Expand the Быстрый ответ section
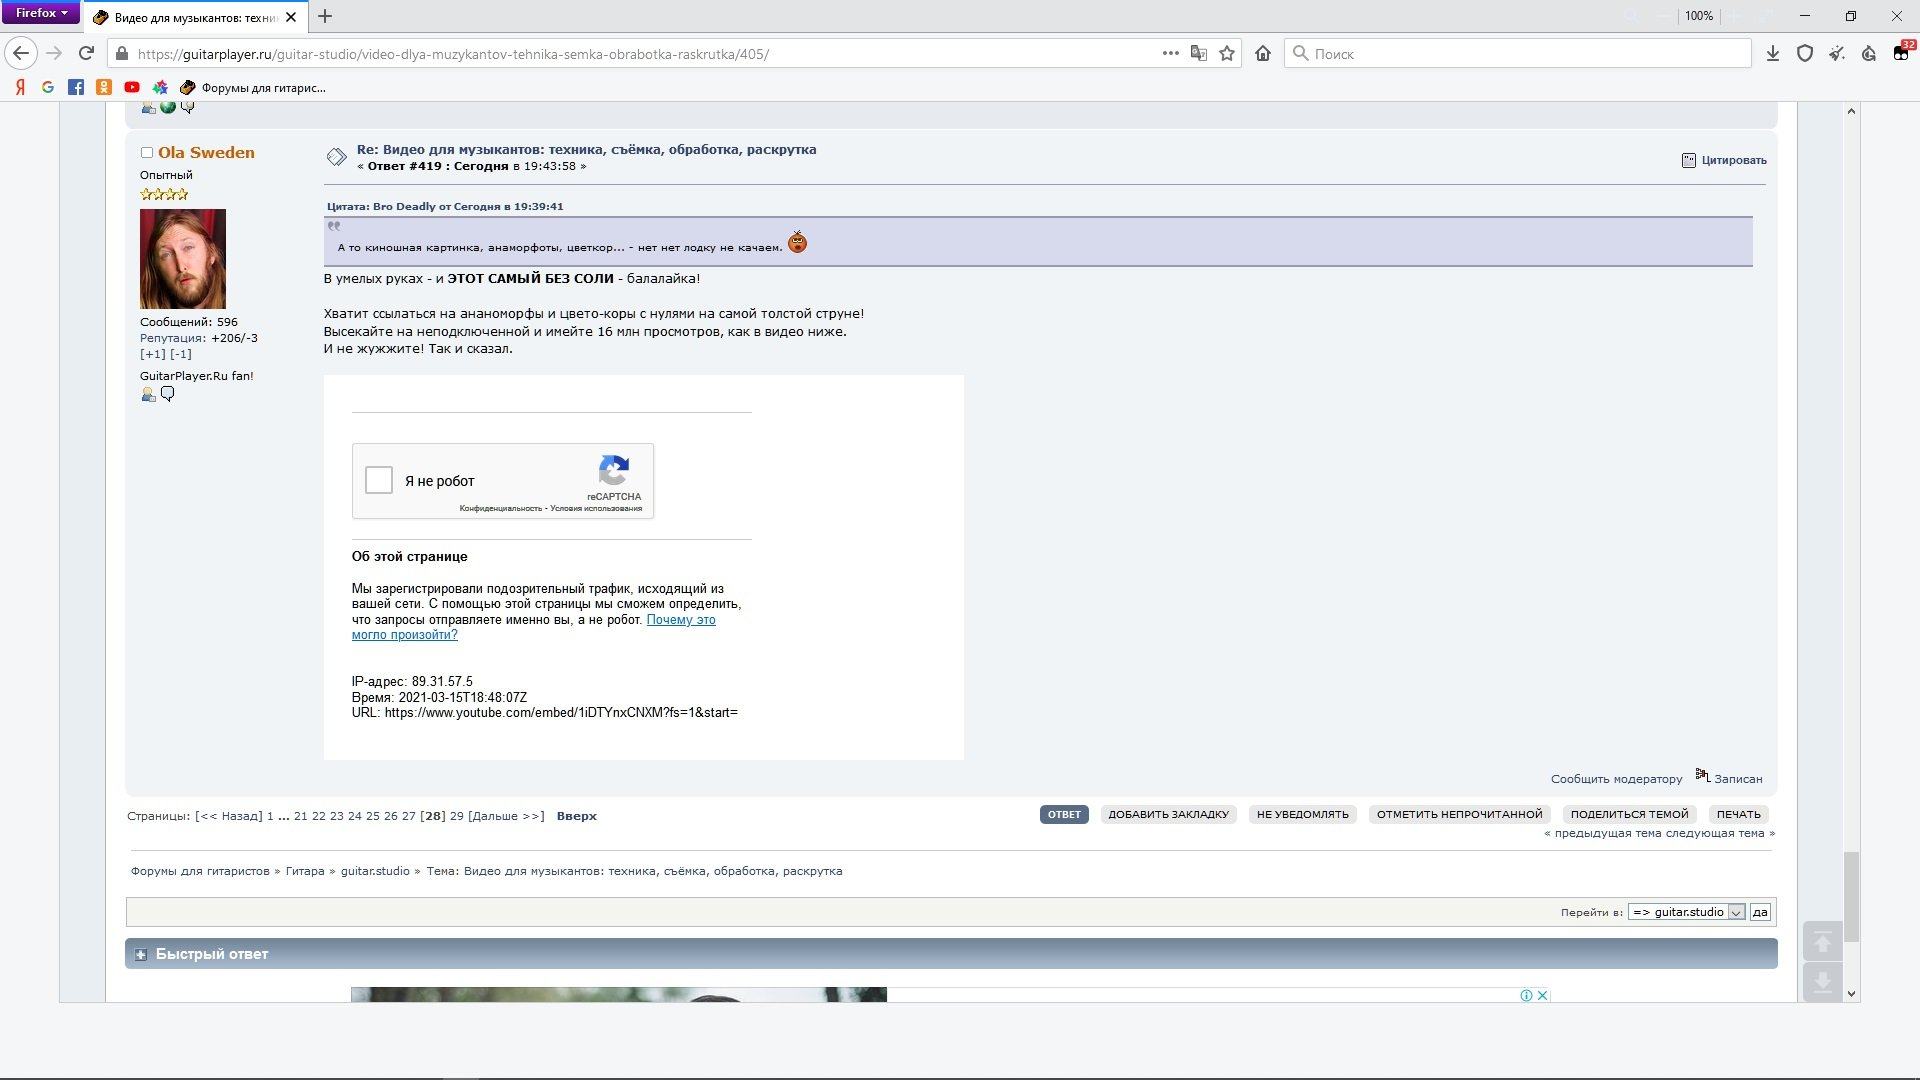The width and height of the screenshot is (1920, 1080). tap(141, 955)
